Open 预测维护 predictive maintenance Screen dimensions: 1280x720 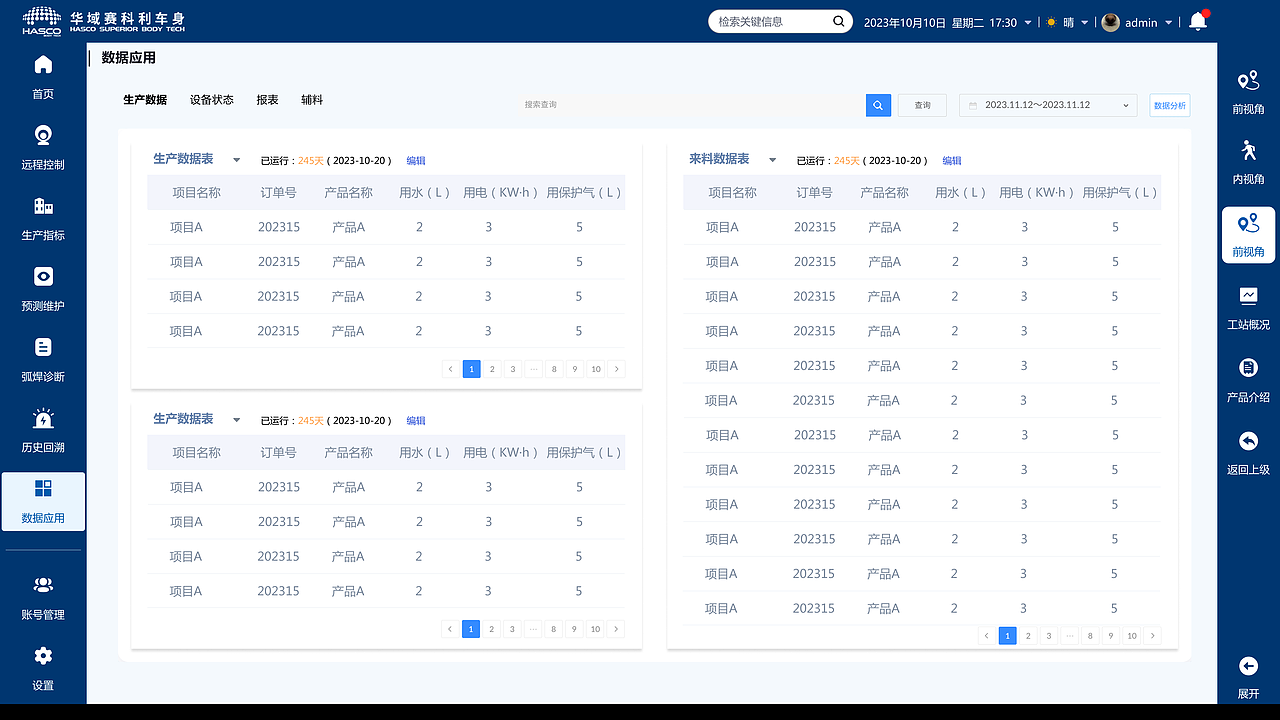43,289
